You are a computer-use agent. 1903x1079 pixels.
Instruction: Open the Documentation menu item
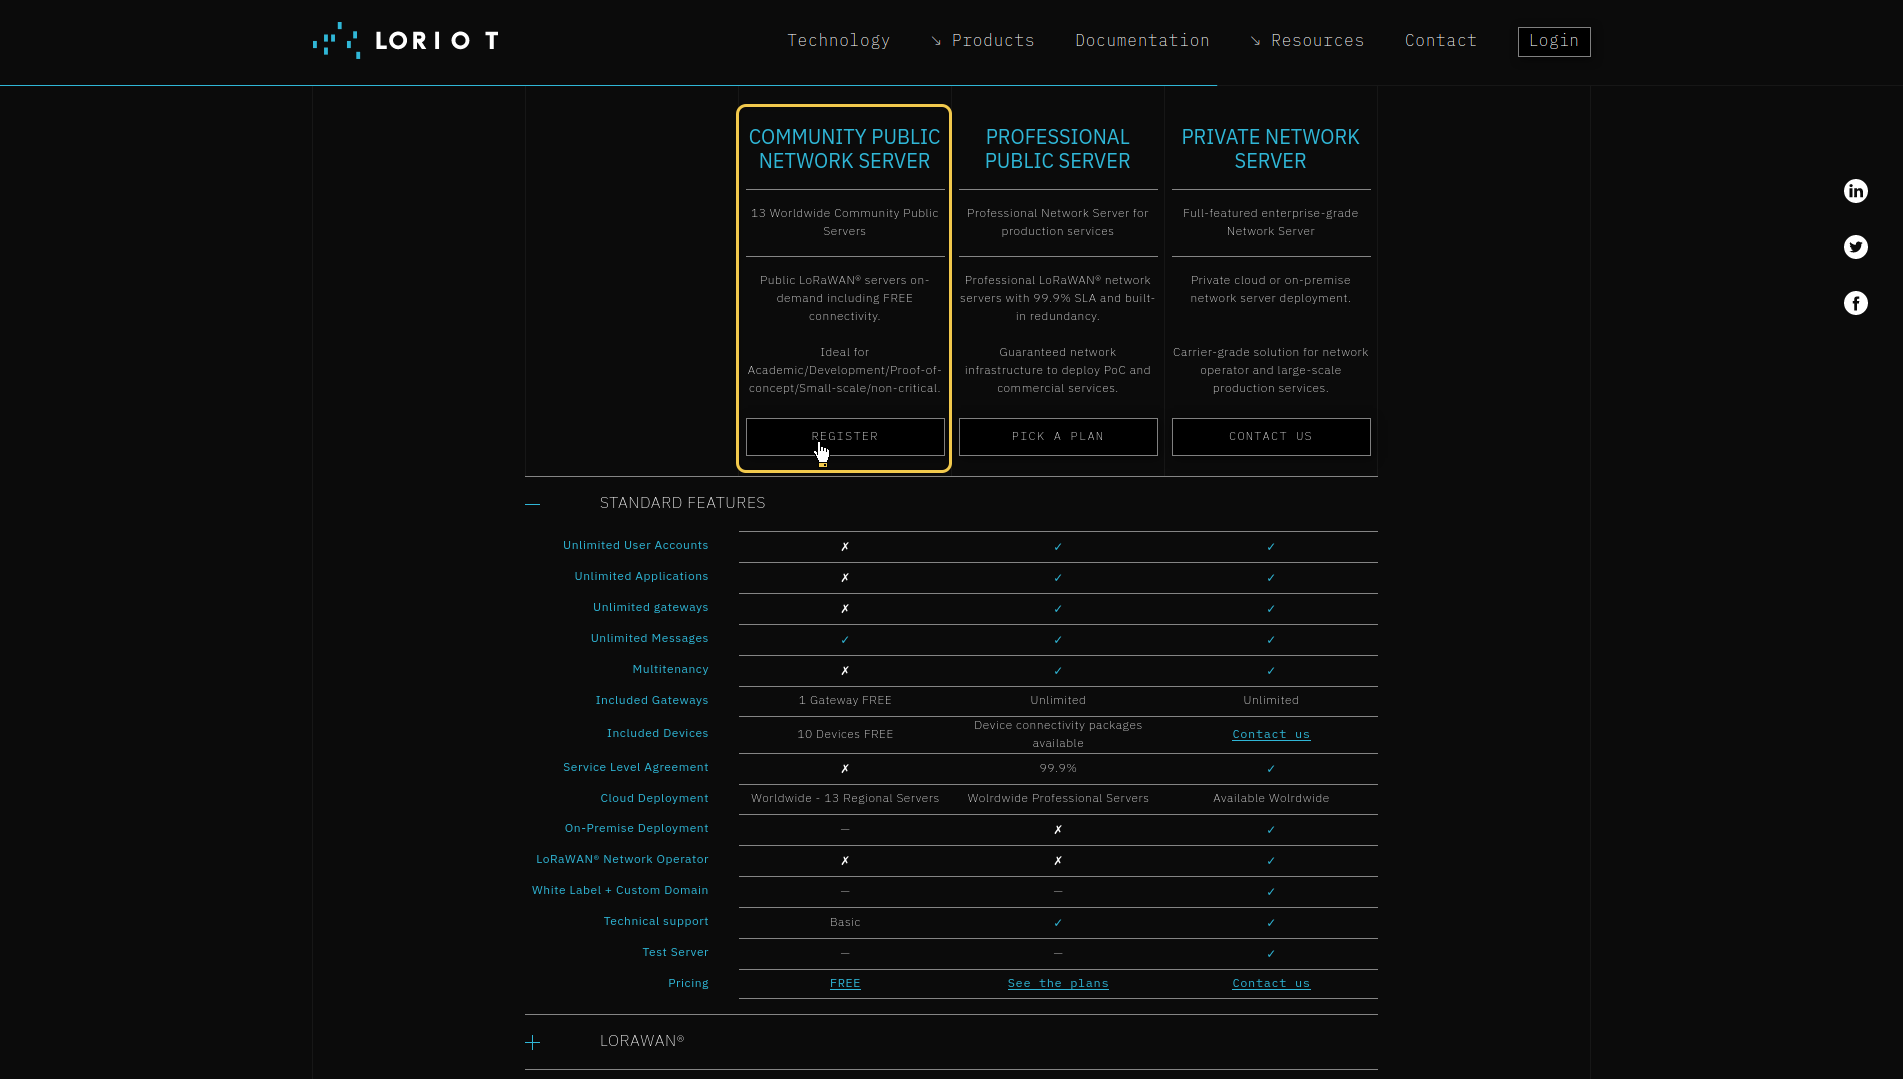coord(1142,40)
